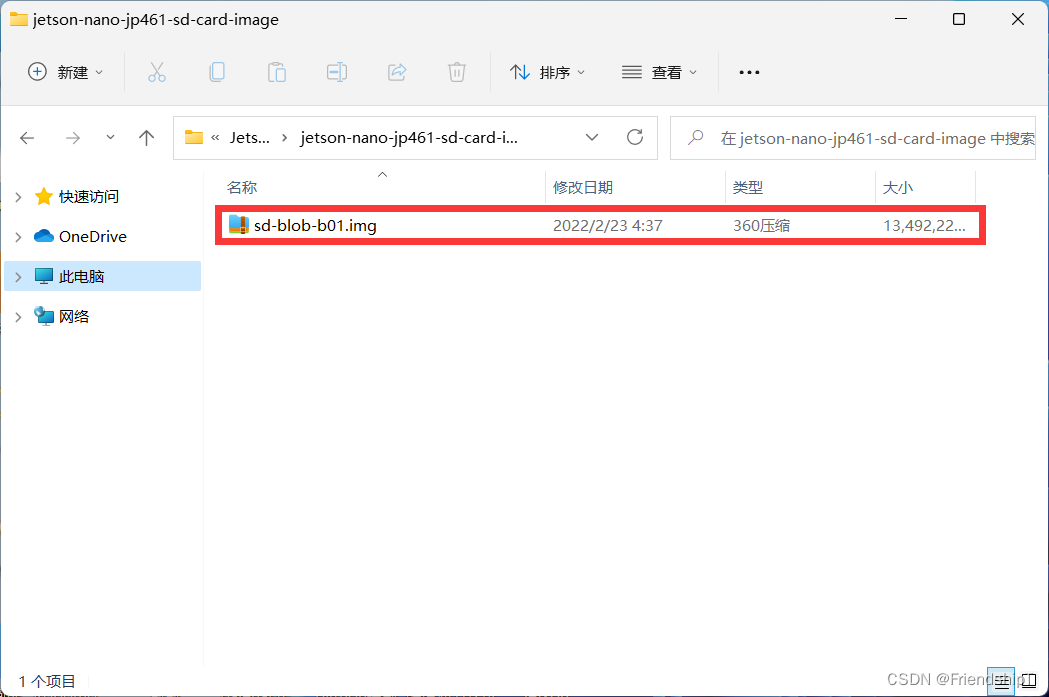This screenshot has width=1049, height=697.
Task: Click the Delete trash can icon
Action: pos(457,72)
